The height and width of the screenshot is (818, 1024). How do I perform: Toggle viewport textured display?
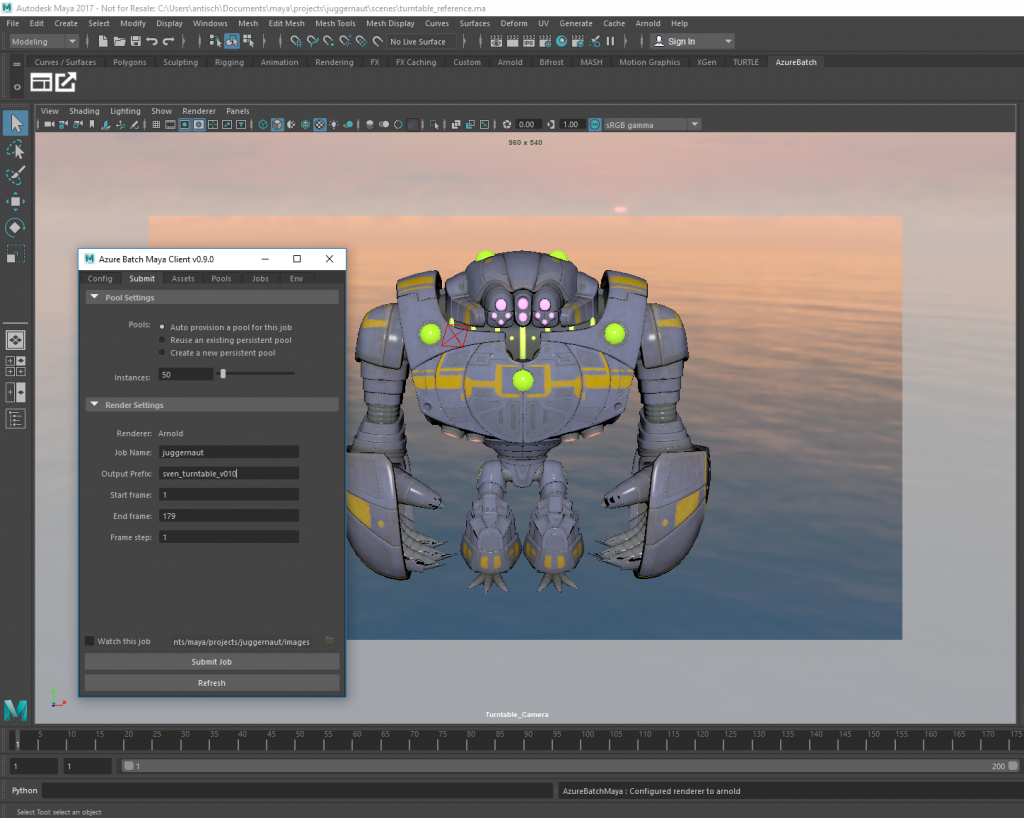coord(319,125)
